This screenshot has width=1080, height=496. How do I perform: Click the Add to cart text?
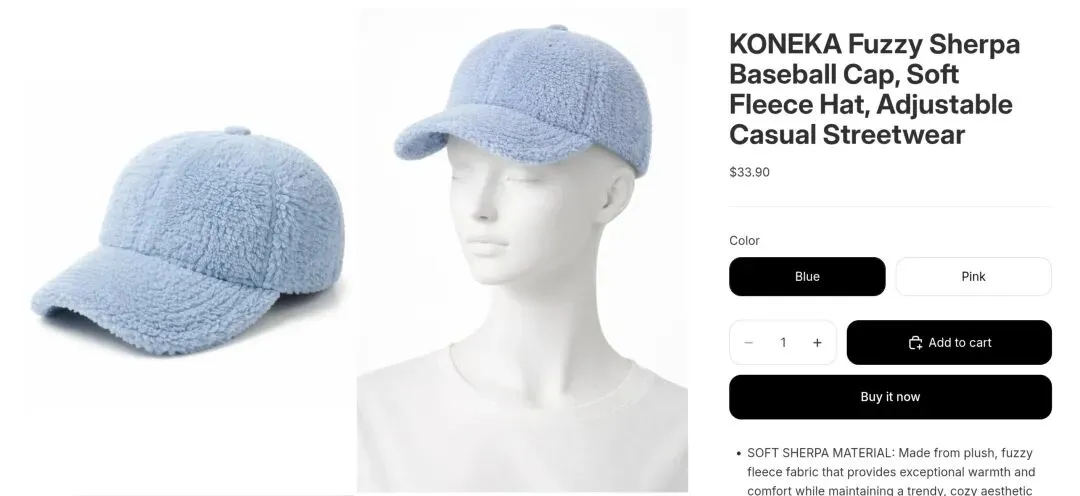click(959, 342)
